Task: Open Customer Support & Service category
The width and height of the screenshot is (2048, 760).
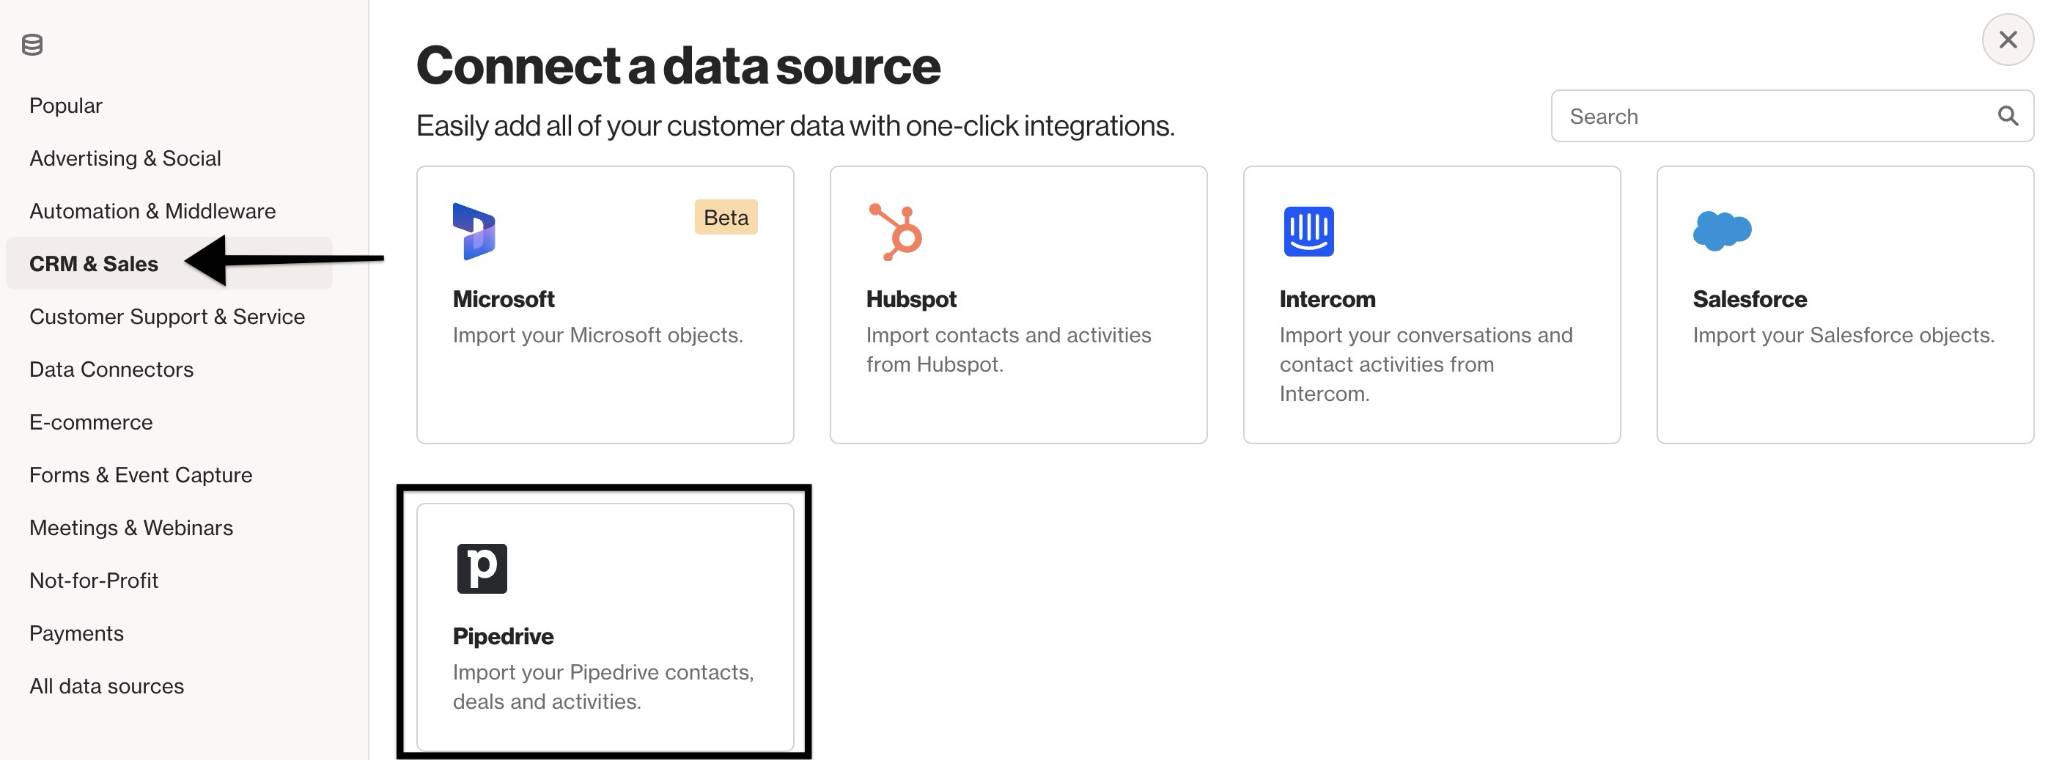Action: [x=167, y=317]
